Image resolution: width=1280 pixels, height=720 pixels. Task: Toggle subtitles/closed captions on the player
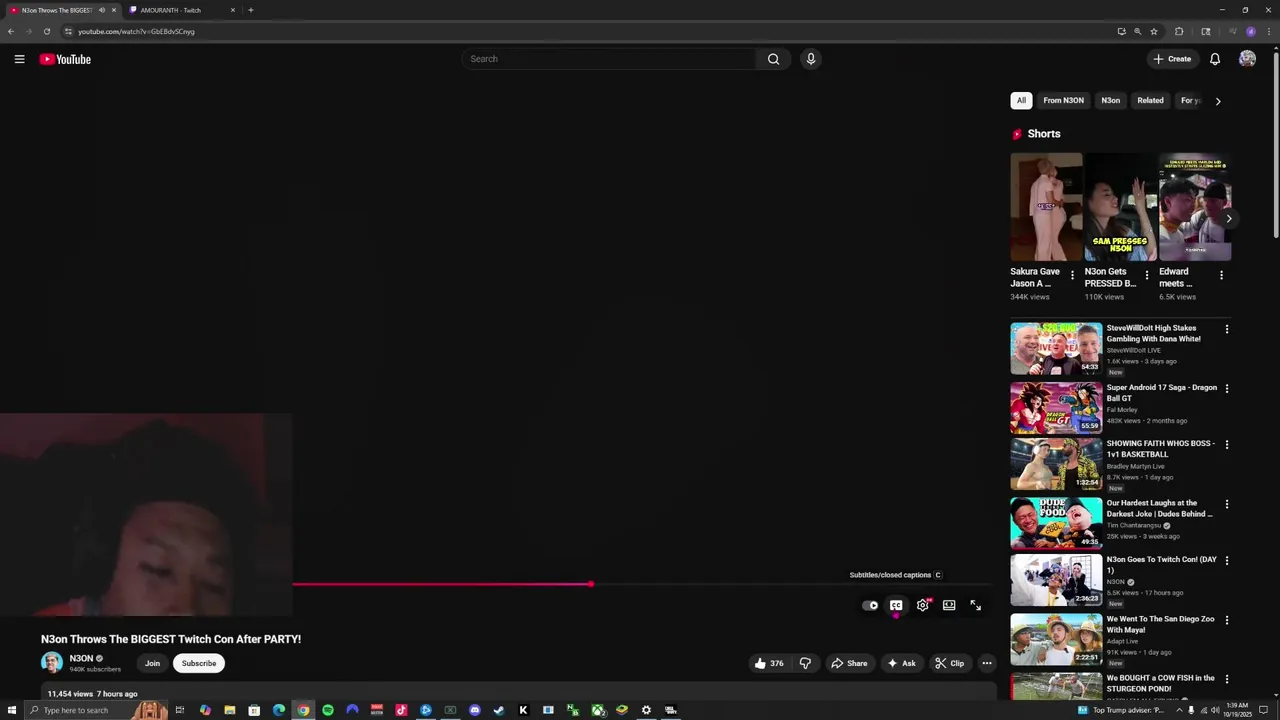coord(896,605)
